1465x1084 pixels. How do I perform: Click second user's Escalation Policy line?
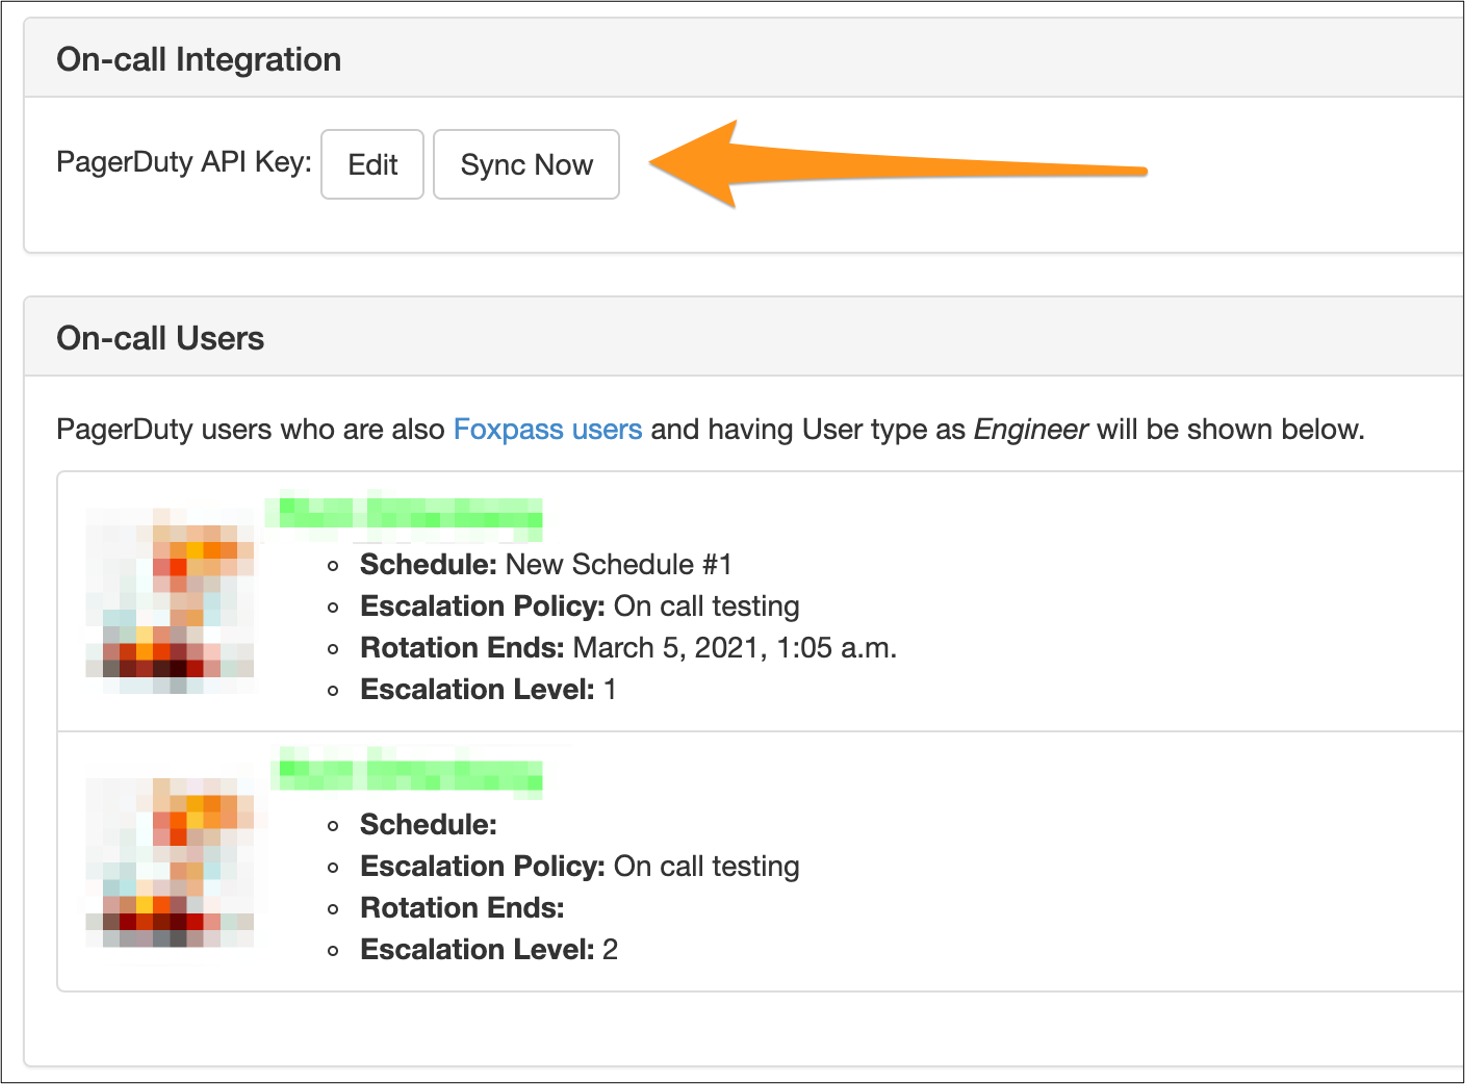[x=580, y=867]
